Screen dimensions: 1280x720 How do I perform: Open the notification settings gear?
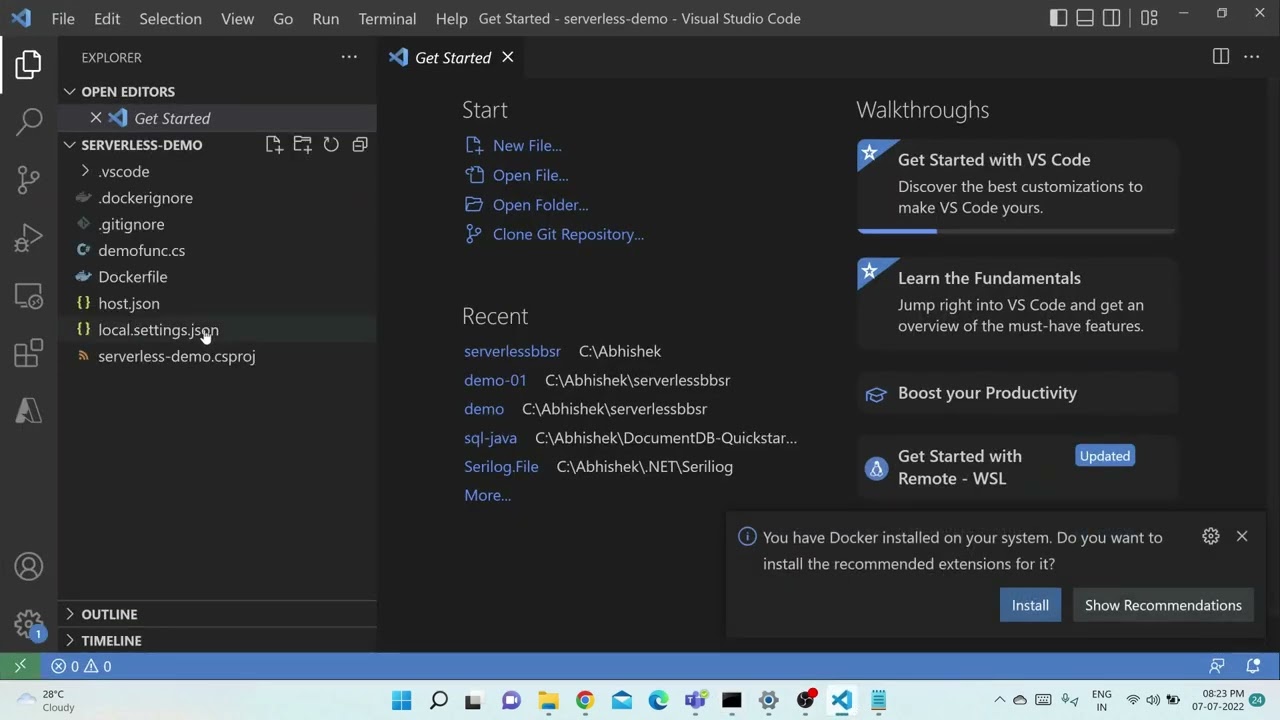click(x=1211, y=536)
